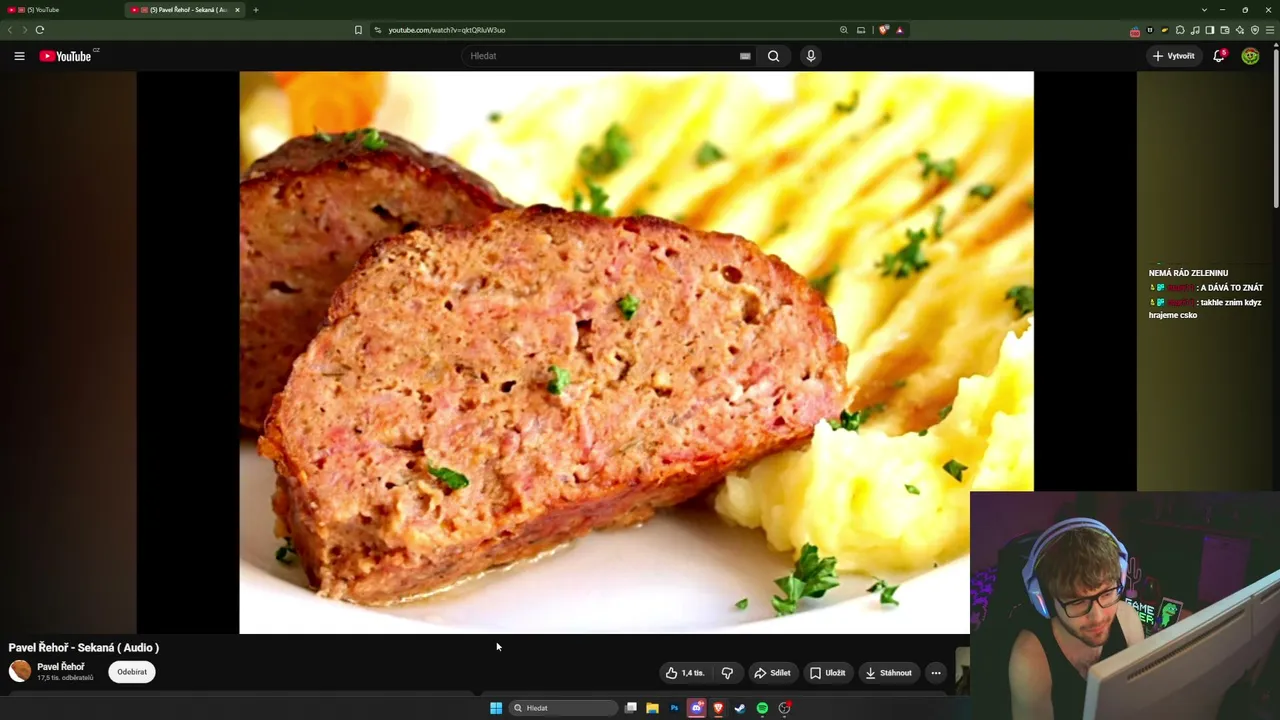Like the video with 1,4 tis. likes
Image resolution: width=1280 pixels, height=720 pixels.
685,673
